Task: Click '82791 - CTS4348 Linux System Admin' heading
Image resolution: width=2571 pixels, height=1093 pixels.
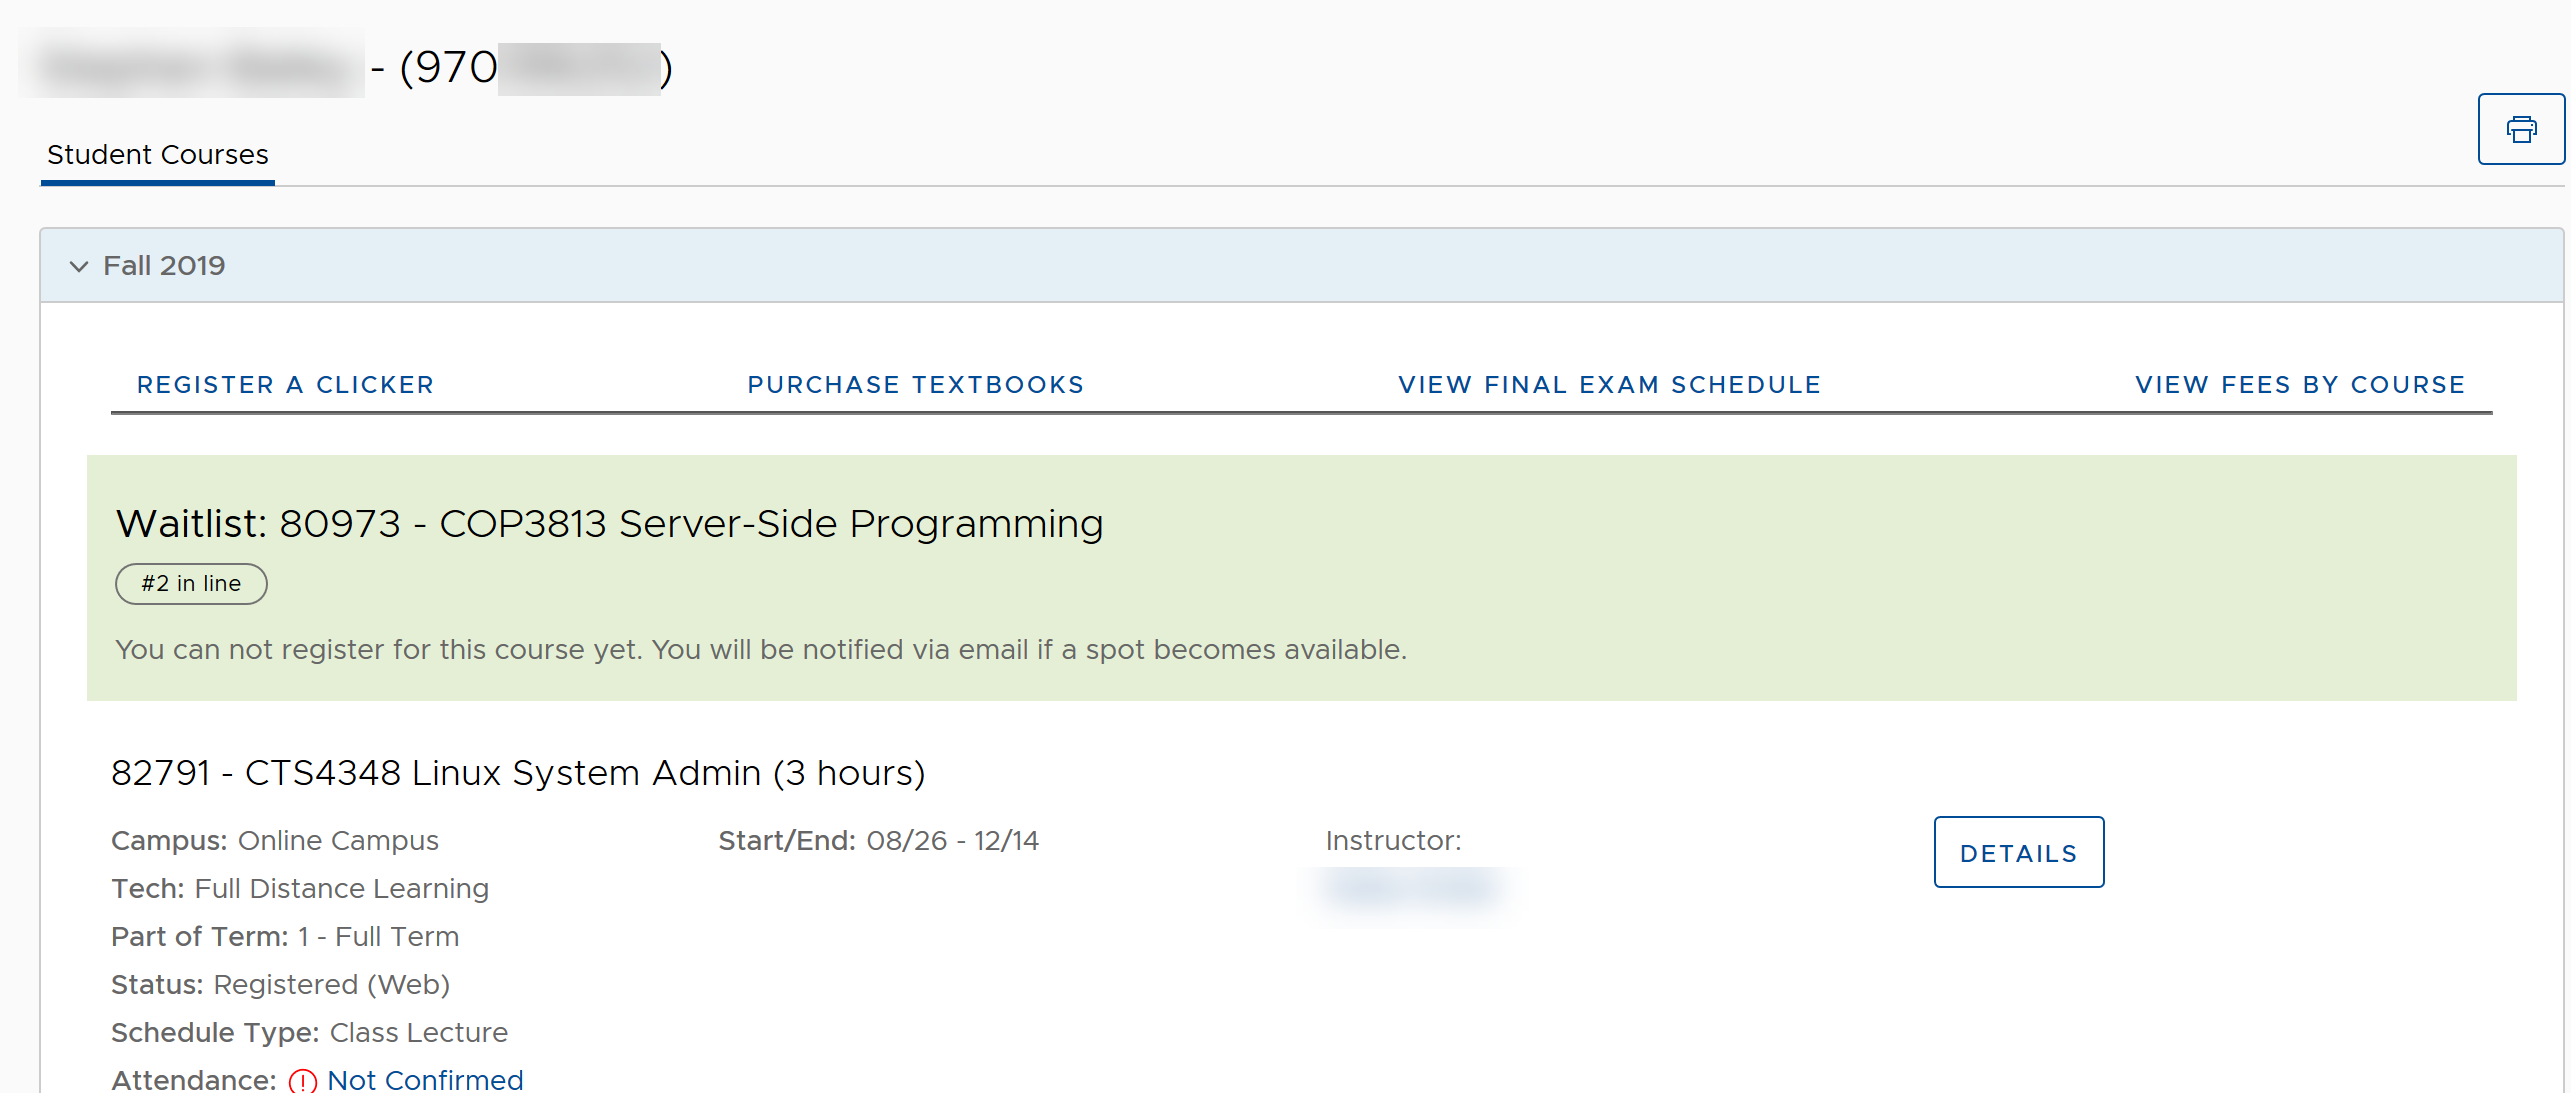Action: 518,773
